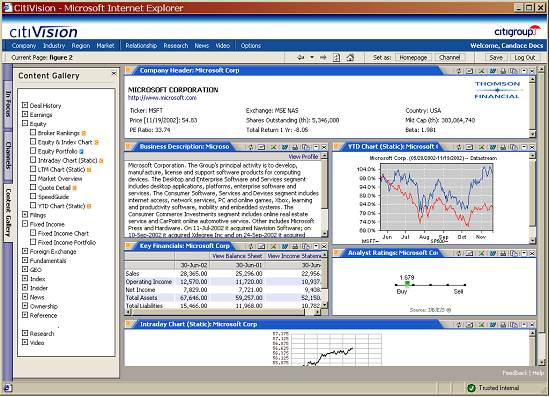
Task: Open the Research menu
Action: [176, 46]
